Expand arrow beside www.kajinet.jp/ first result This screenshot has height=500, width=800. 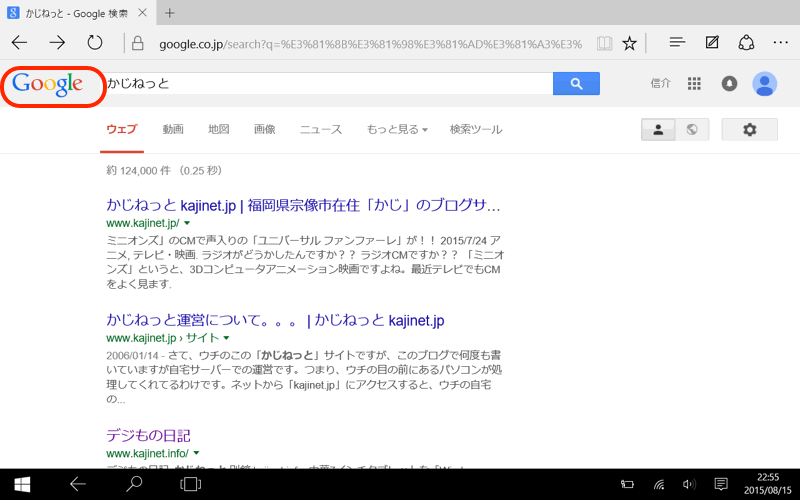pos(187,224)
